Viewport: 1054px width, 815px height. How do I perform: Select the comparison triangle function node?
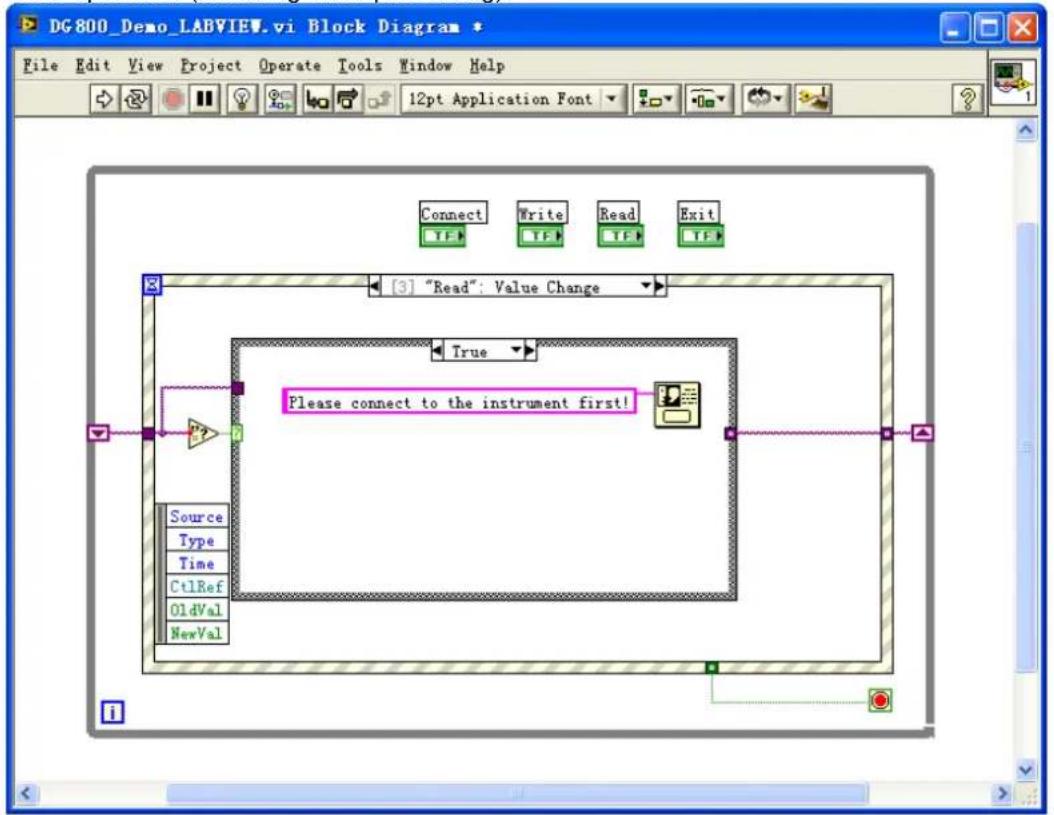coord(202,434)
